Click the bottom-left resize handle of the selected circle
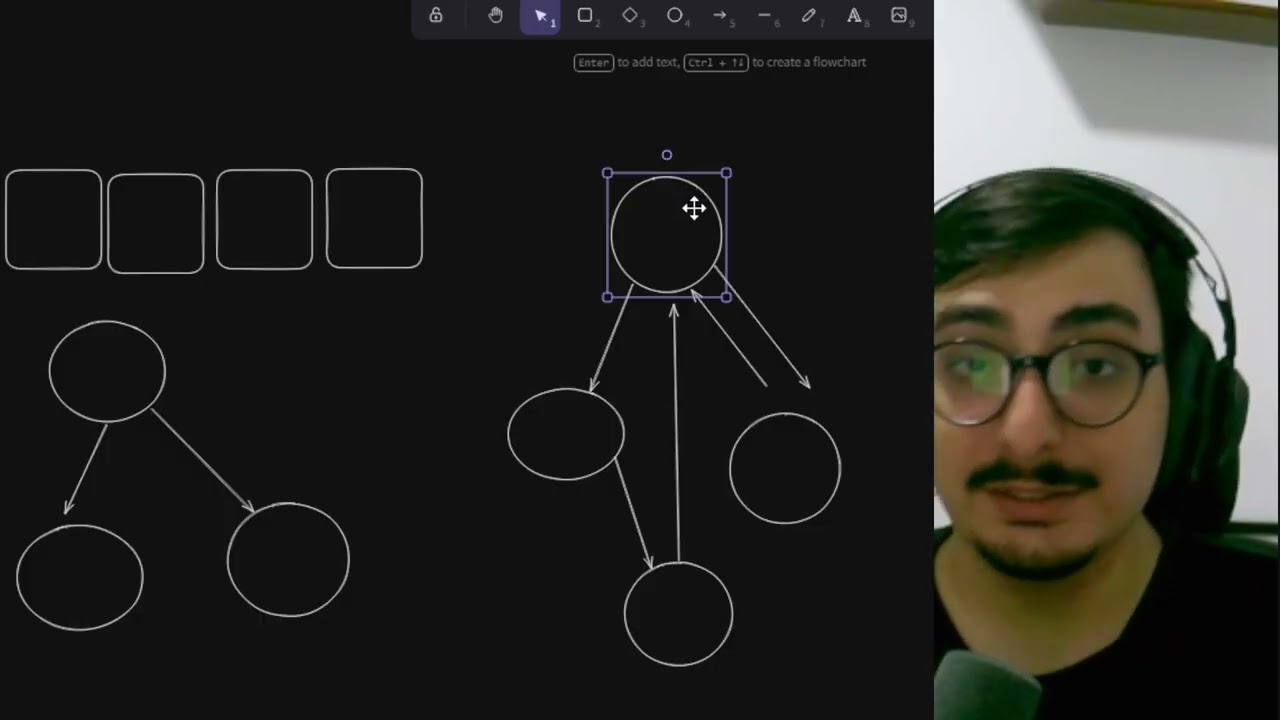Screen dimensions: 1280x720 click(608, 297)
